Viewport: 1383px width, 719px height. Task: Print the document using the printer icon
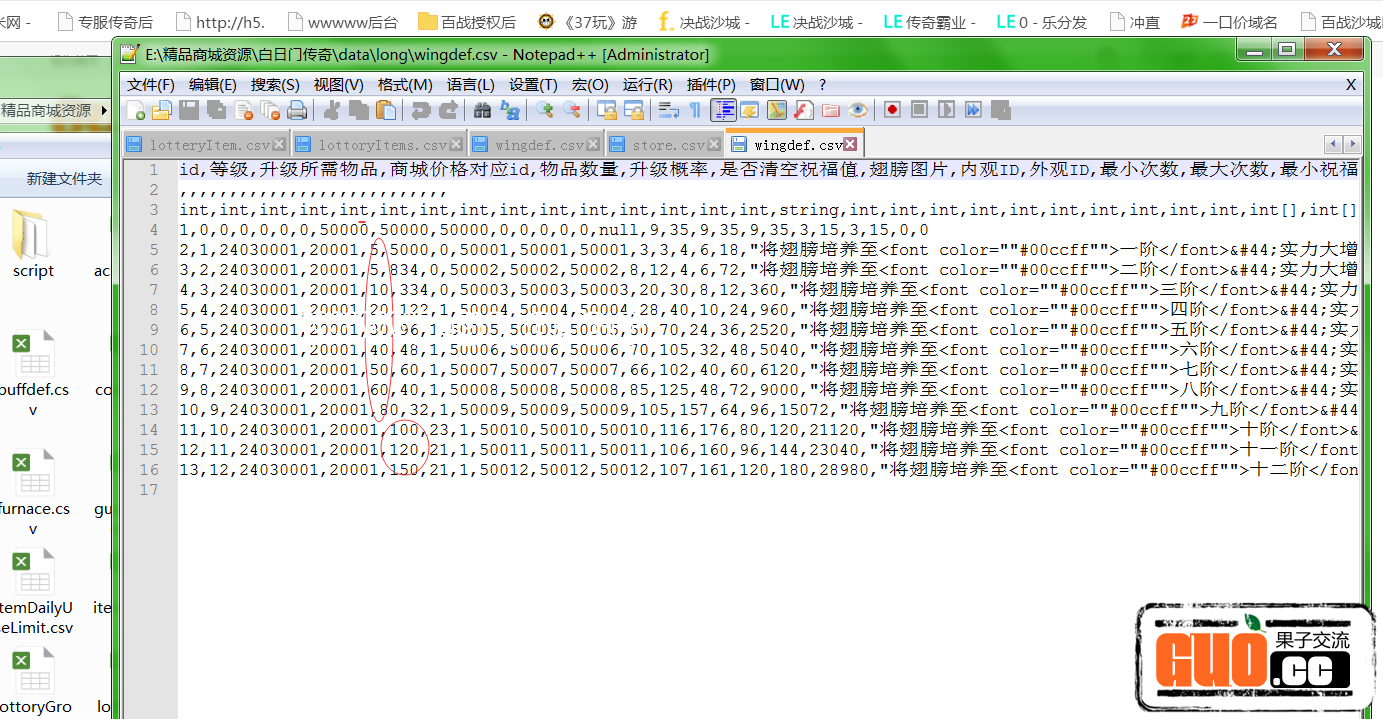[296, 110]
